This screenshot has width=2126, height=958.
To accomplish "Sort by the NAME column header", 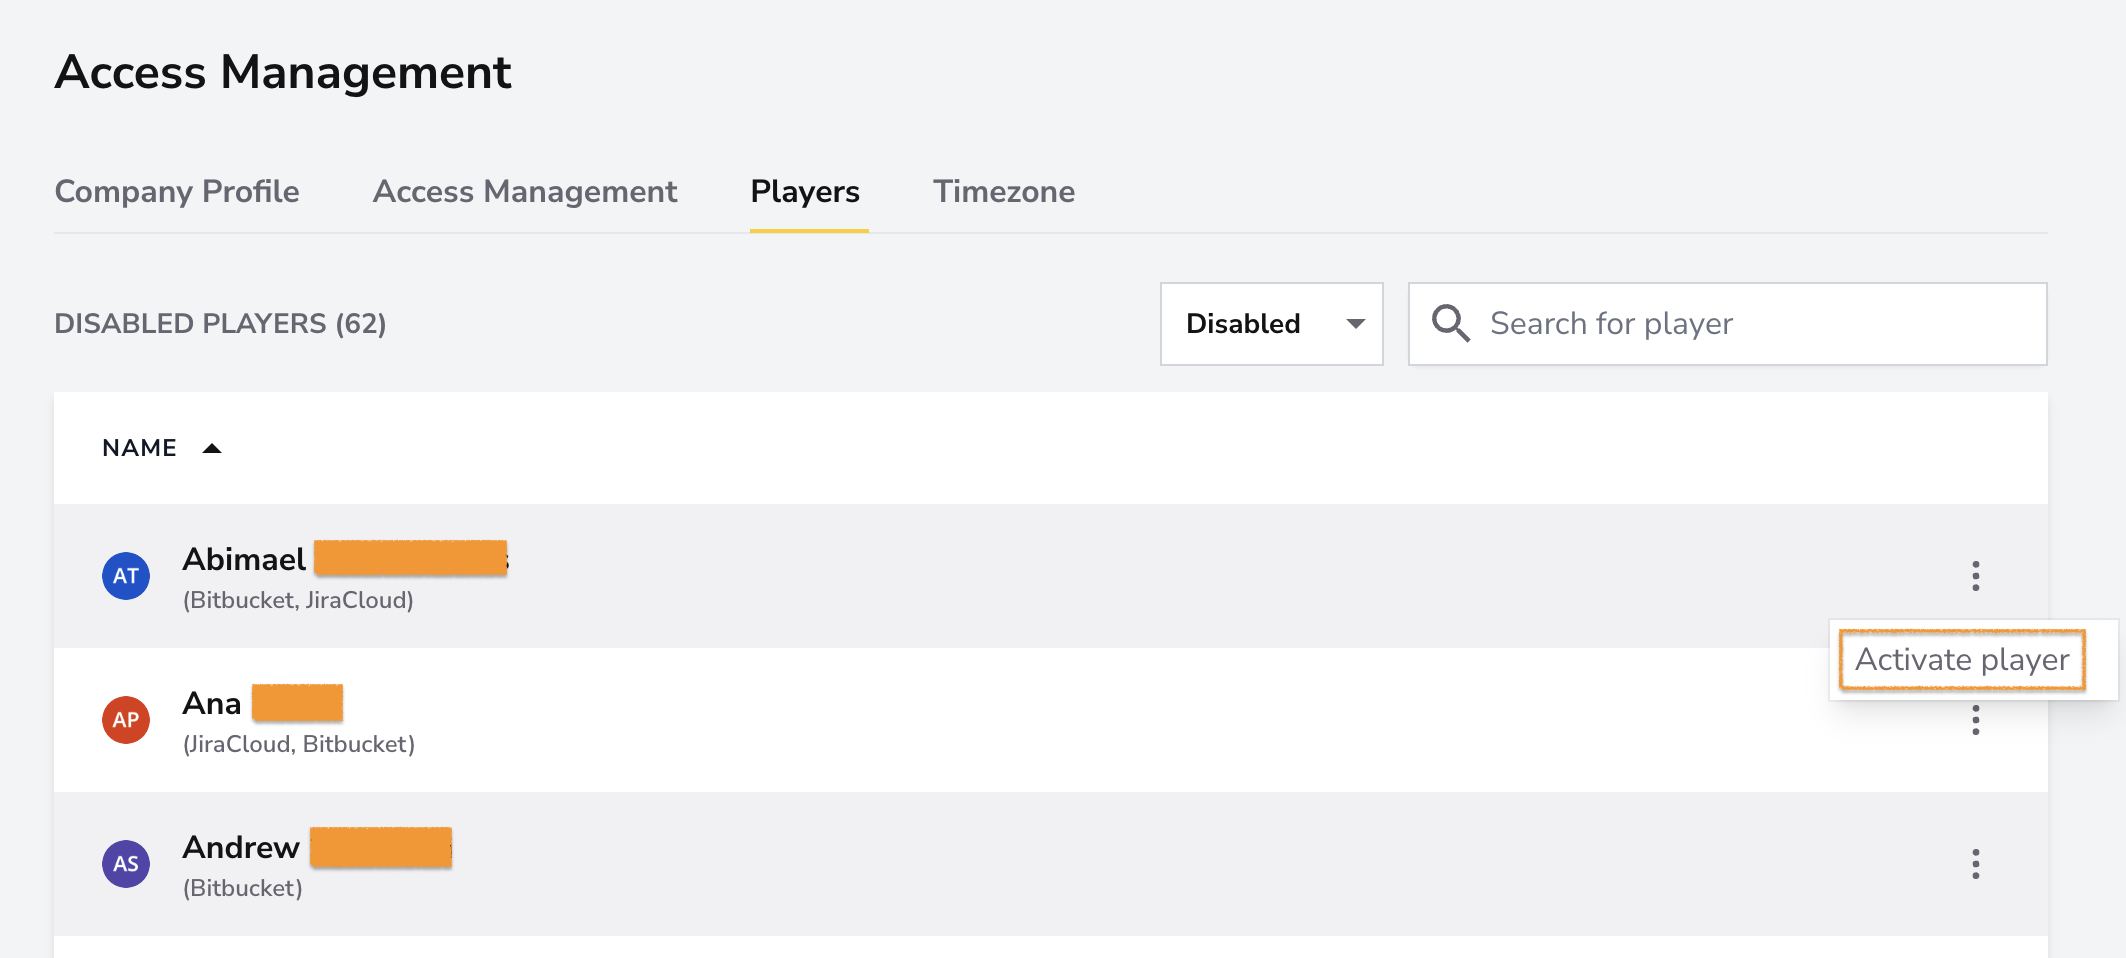I will point(140,448).
